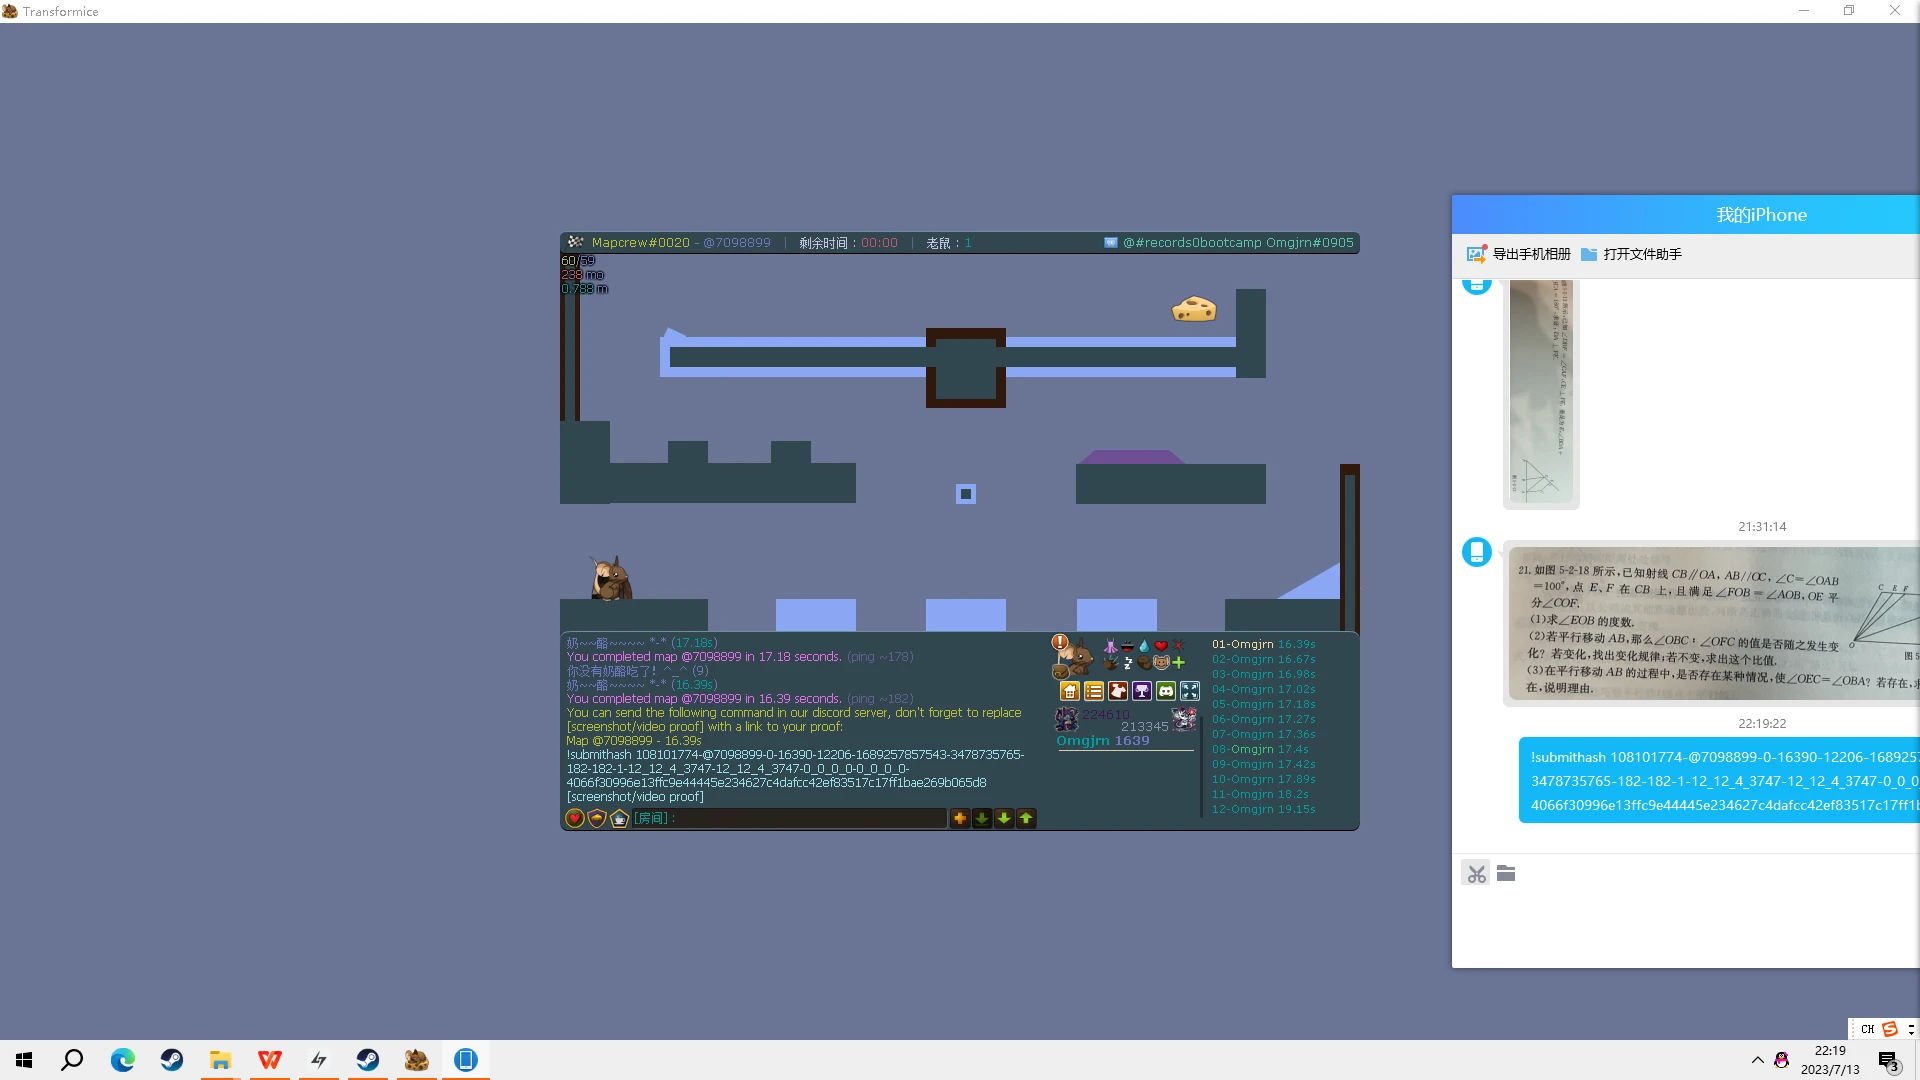
Task: Show hidden system tray icons
Action: [1757, 1060]
